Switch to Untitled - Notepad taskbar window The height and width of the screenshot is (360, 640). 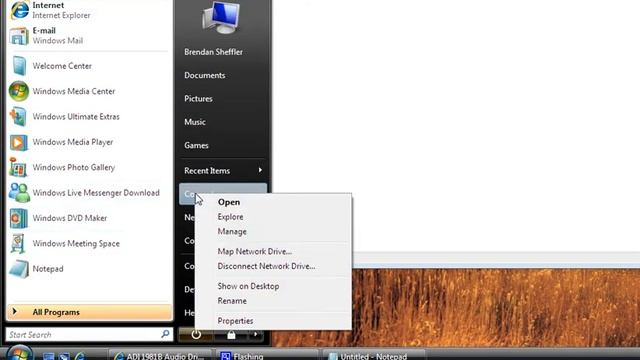pos(374,355)
